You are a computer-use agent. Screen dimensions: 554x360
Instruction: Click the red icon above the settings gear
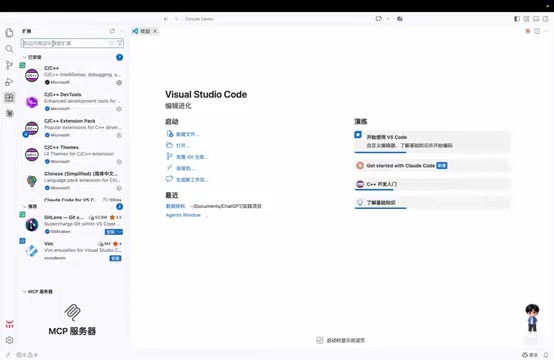pos(10,324)
